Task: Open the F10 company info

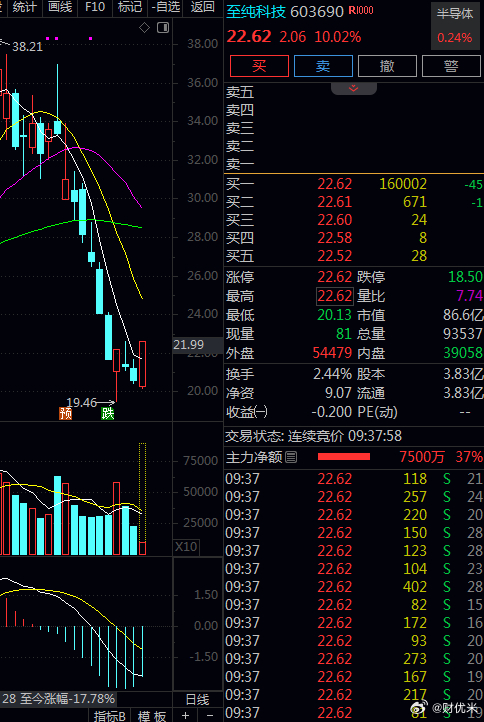Action: click(95, 7)
